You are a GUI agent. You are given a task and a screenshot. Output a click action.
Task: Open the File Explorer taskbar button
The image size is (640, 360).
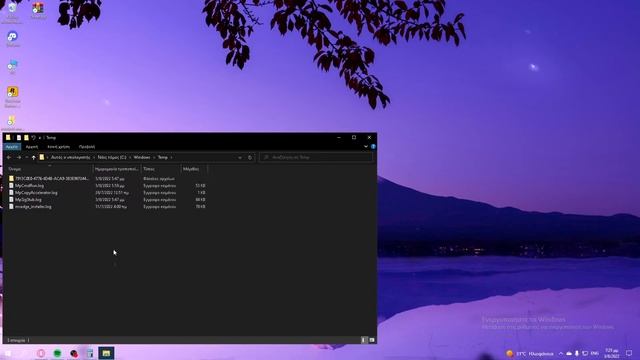coord(106,353)
